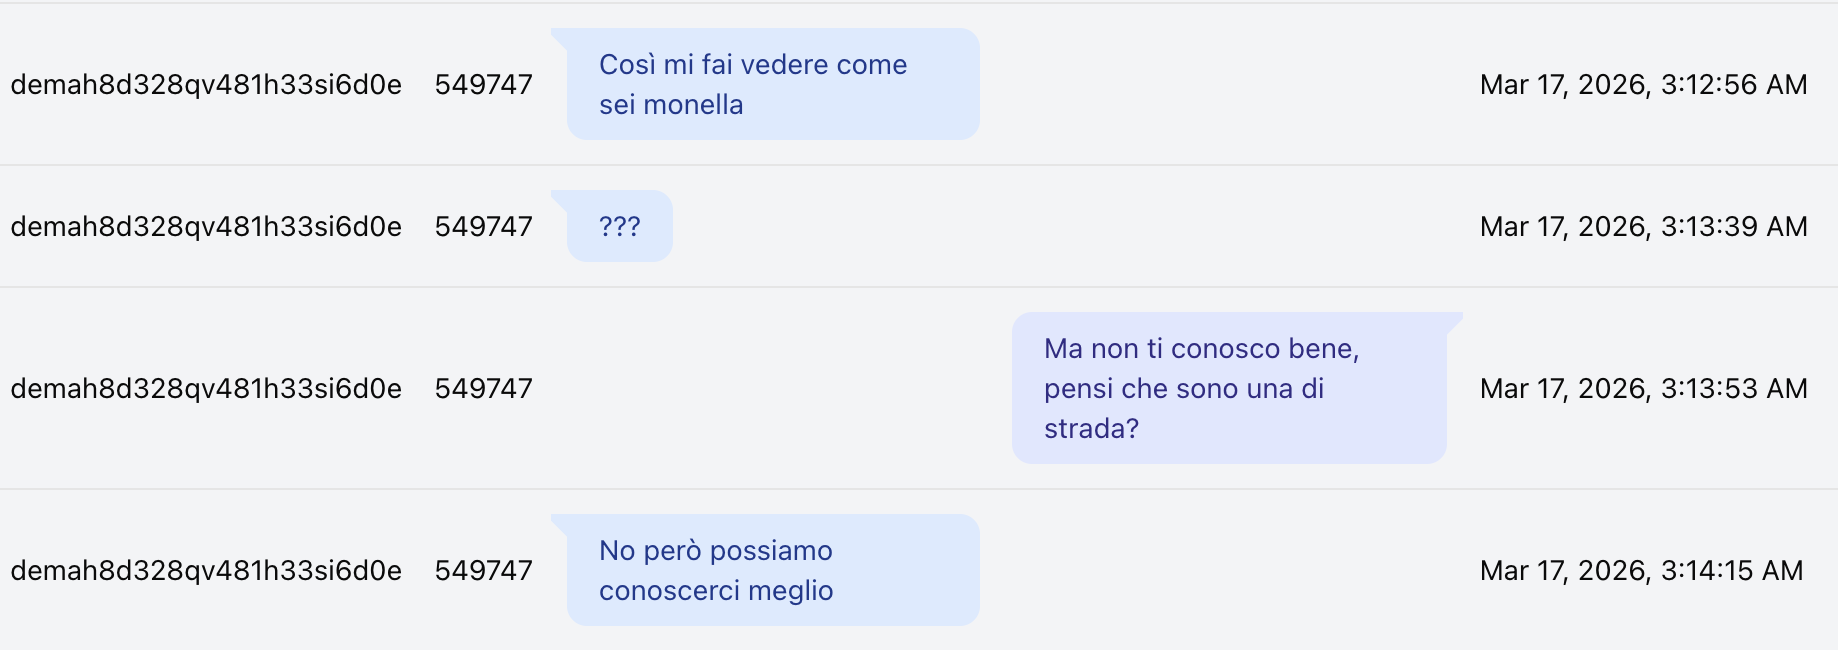This screenshot has width=1838, height=650.
Task: Click the user ID in the last row
Action: coord(206,571)
